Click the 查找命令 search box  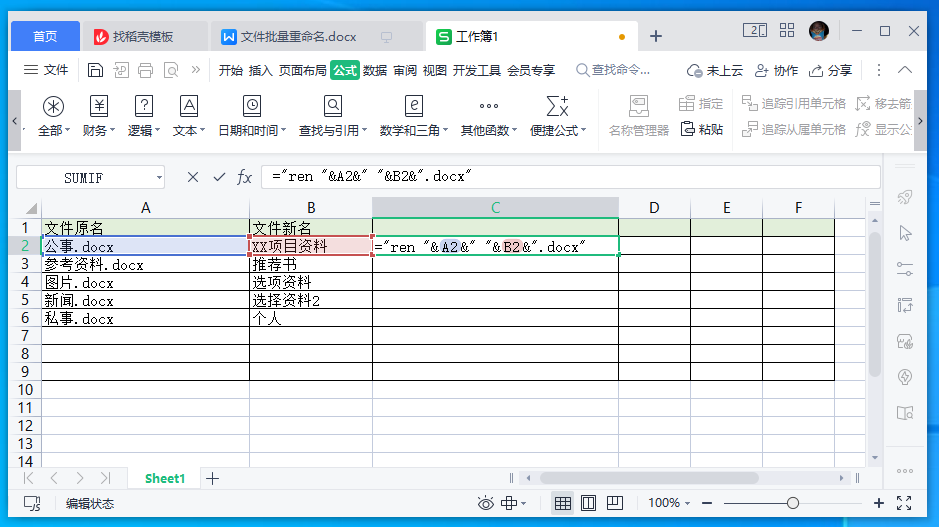pyautogui.click(x=613, y=70)
